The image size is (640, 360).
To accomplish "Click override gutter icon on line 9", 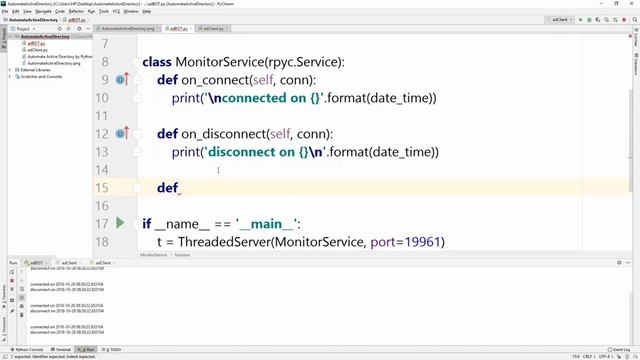I will tap(122, 79).
